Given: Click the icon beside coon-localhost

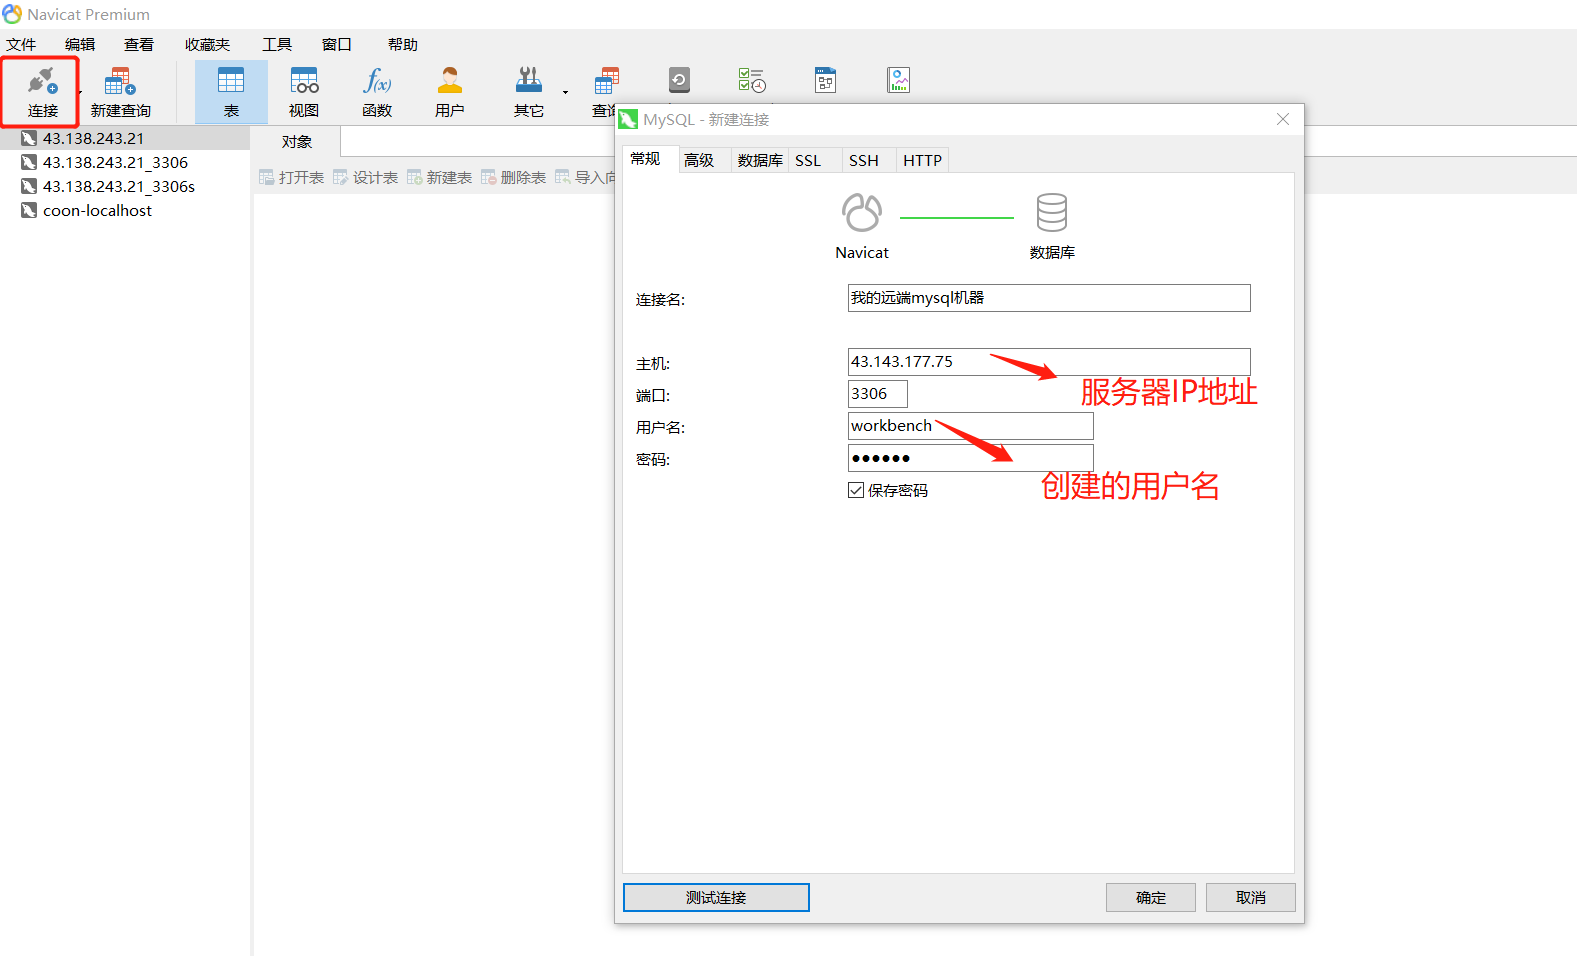Looking at the screenshot, I should click(x=29, y=210).
